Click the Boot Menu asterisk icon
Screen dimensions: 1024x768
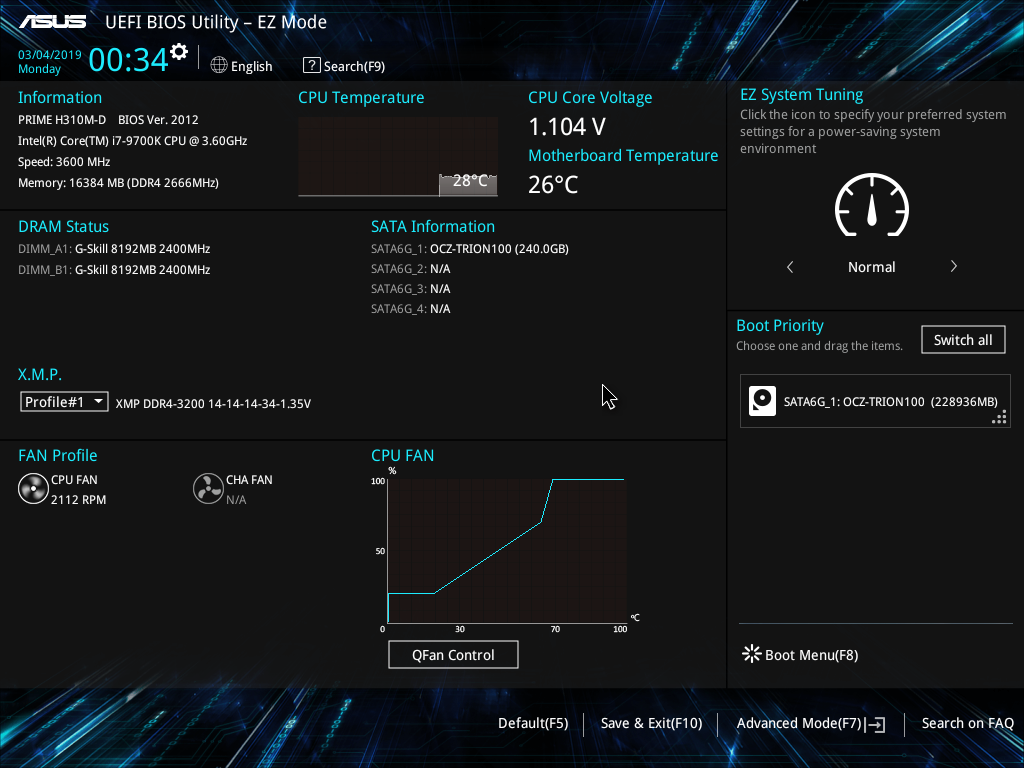click(x=752, y=654)
